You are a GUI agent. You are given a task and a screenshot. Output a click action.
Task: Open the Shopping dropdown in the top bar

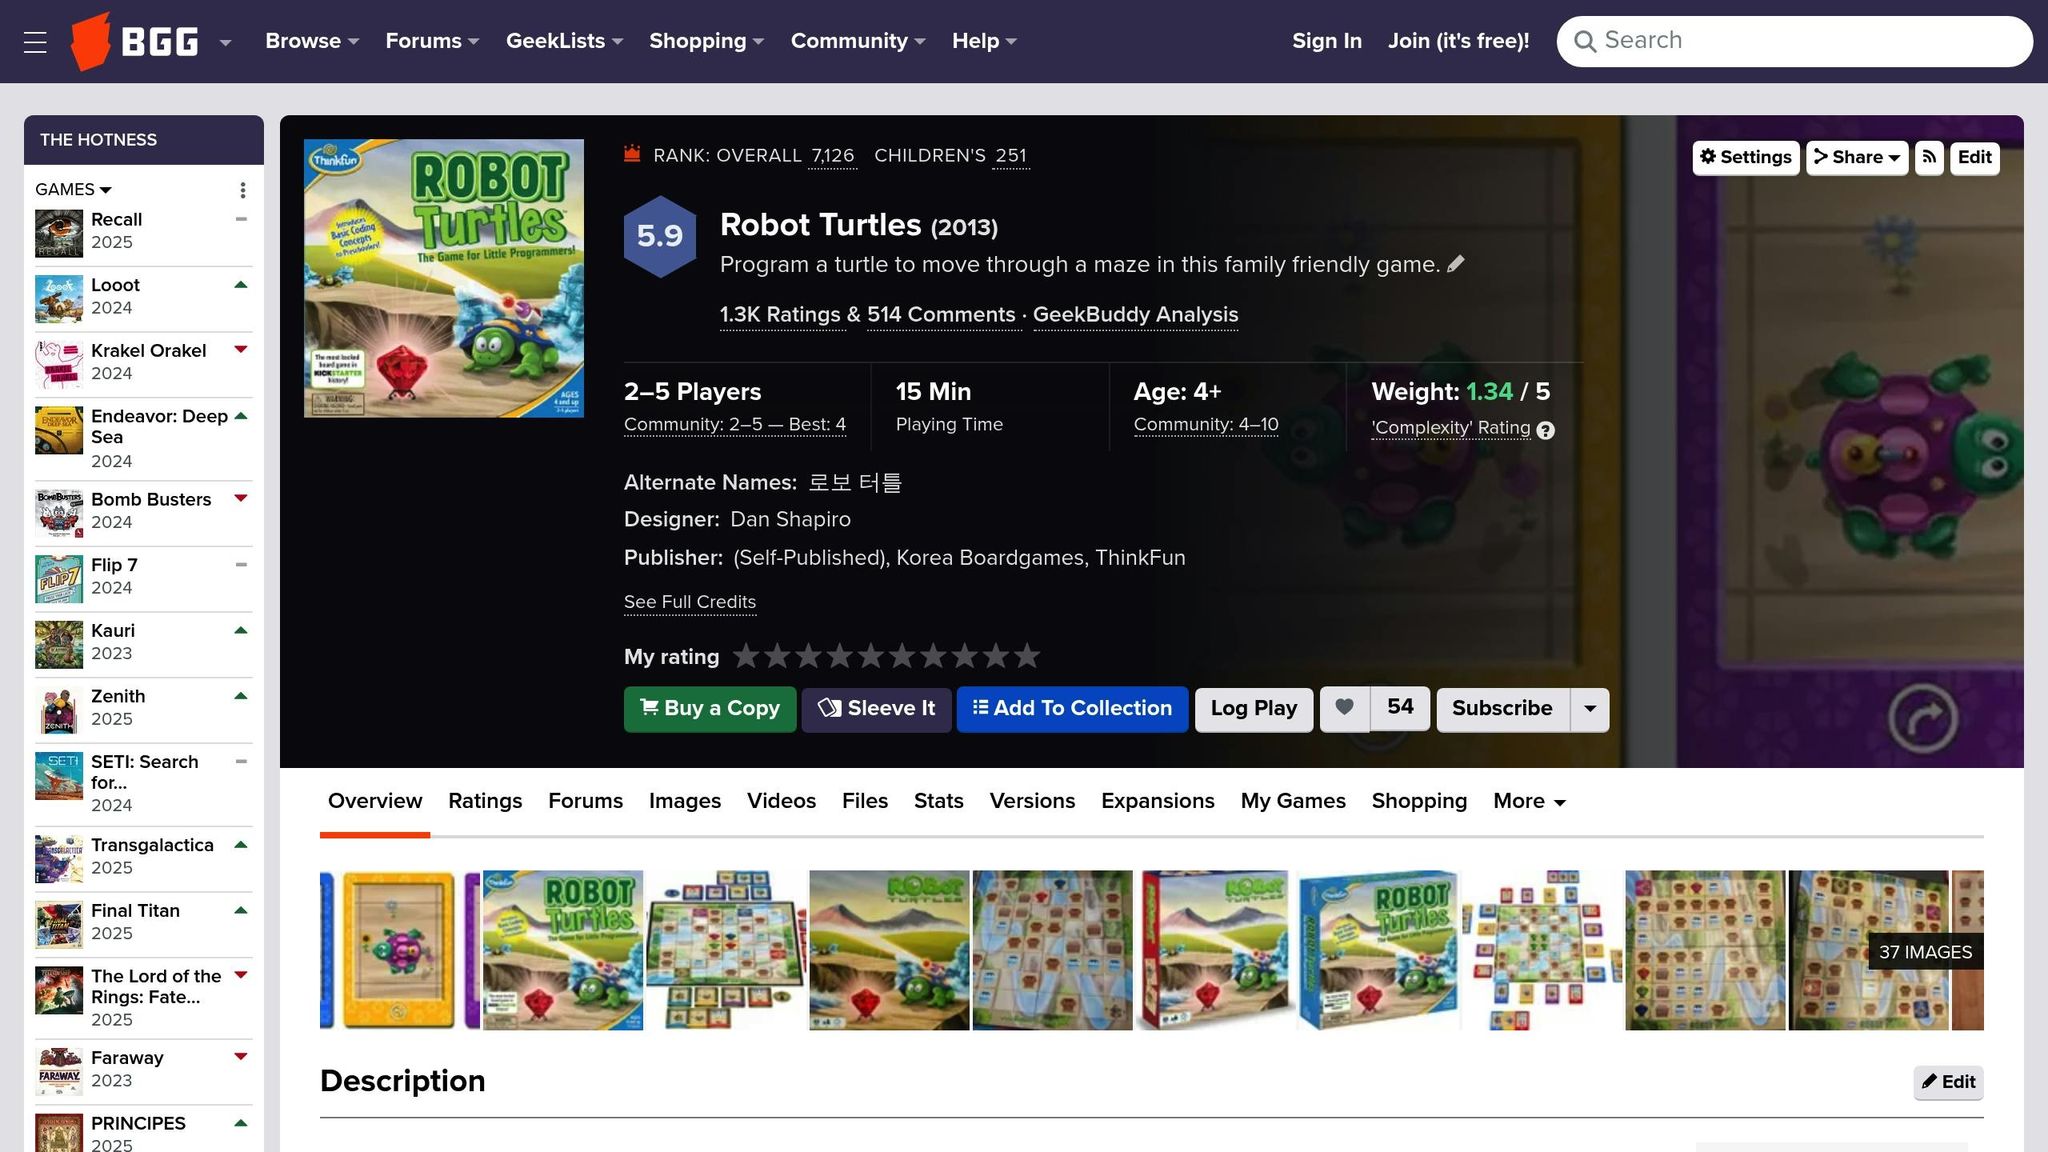tap(706, 41)
